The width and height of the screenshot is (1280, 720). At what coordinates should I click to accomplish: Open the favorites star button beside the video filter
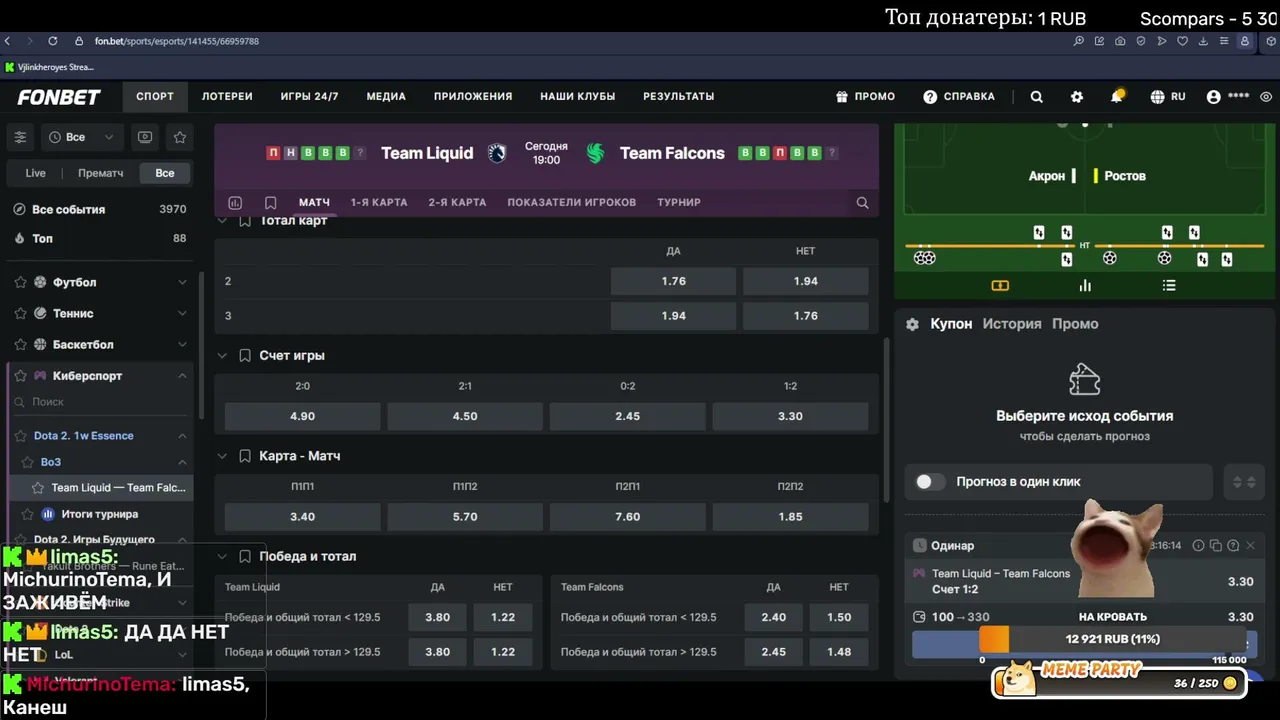tap(180, 137)
